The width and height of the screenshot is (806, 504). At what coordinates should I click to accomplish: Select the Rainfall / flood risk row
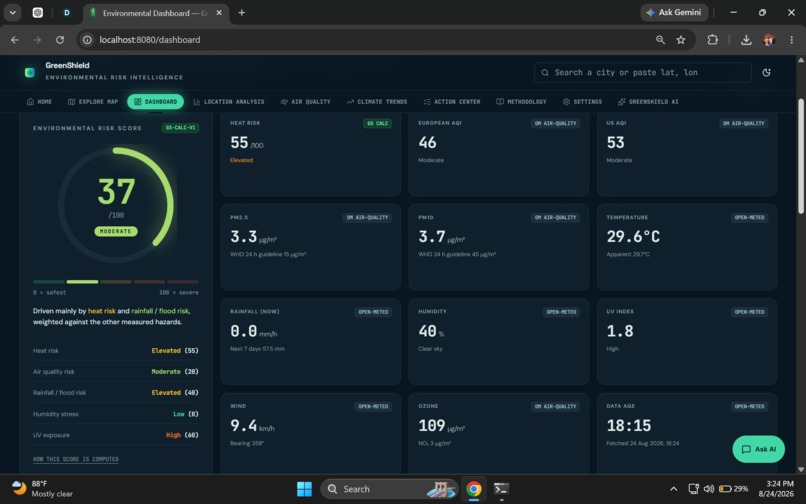[116, 392]
